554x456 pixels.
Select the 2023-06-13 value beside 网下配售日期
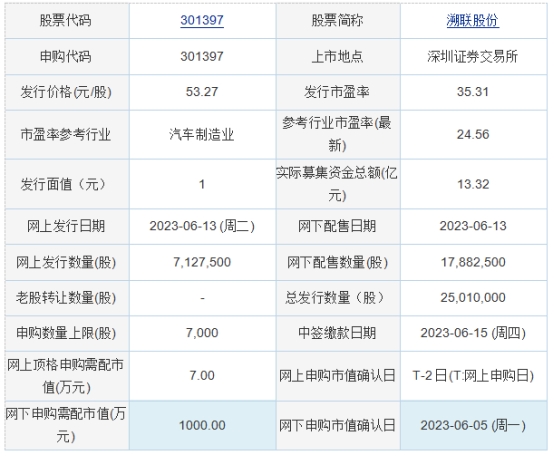tap(473, 226)
